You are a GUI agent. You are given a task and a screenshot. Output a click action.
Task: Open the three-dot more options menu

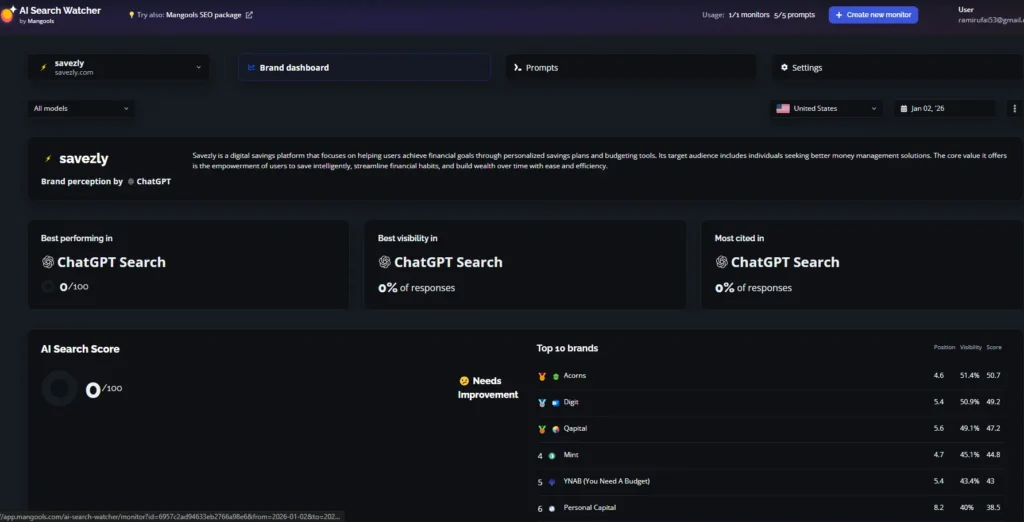click(x=1014, y=108)
